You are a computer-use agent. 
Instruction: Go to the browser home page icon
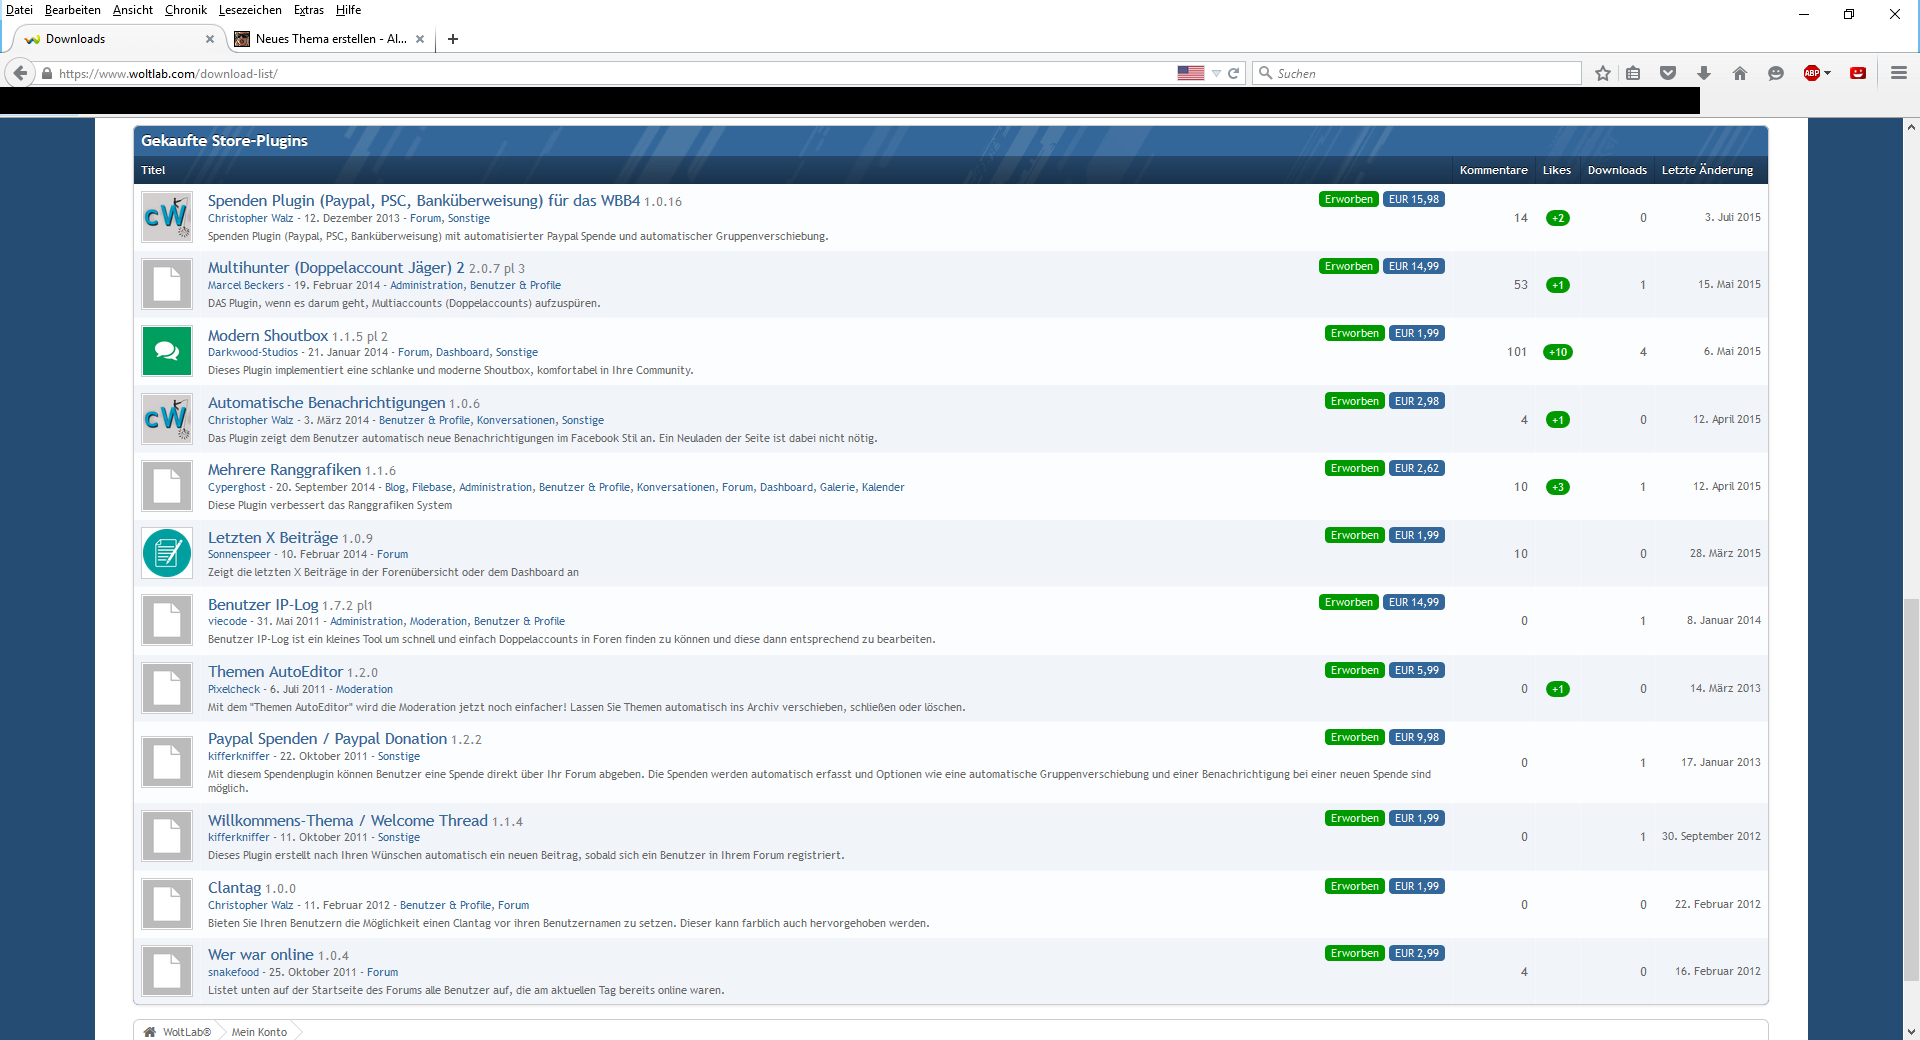point(1740,73)
